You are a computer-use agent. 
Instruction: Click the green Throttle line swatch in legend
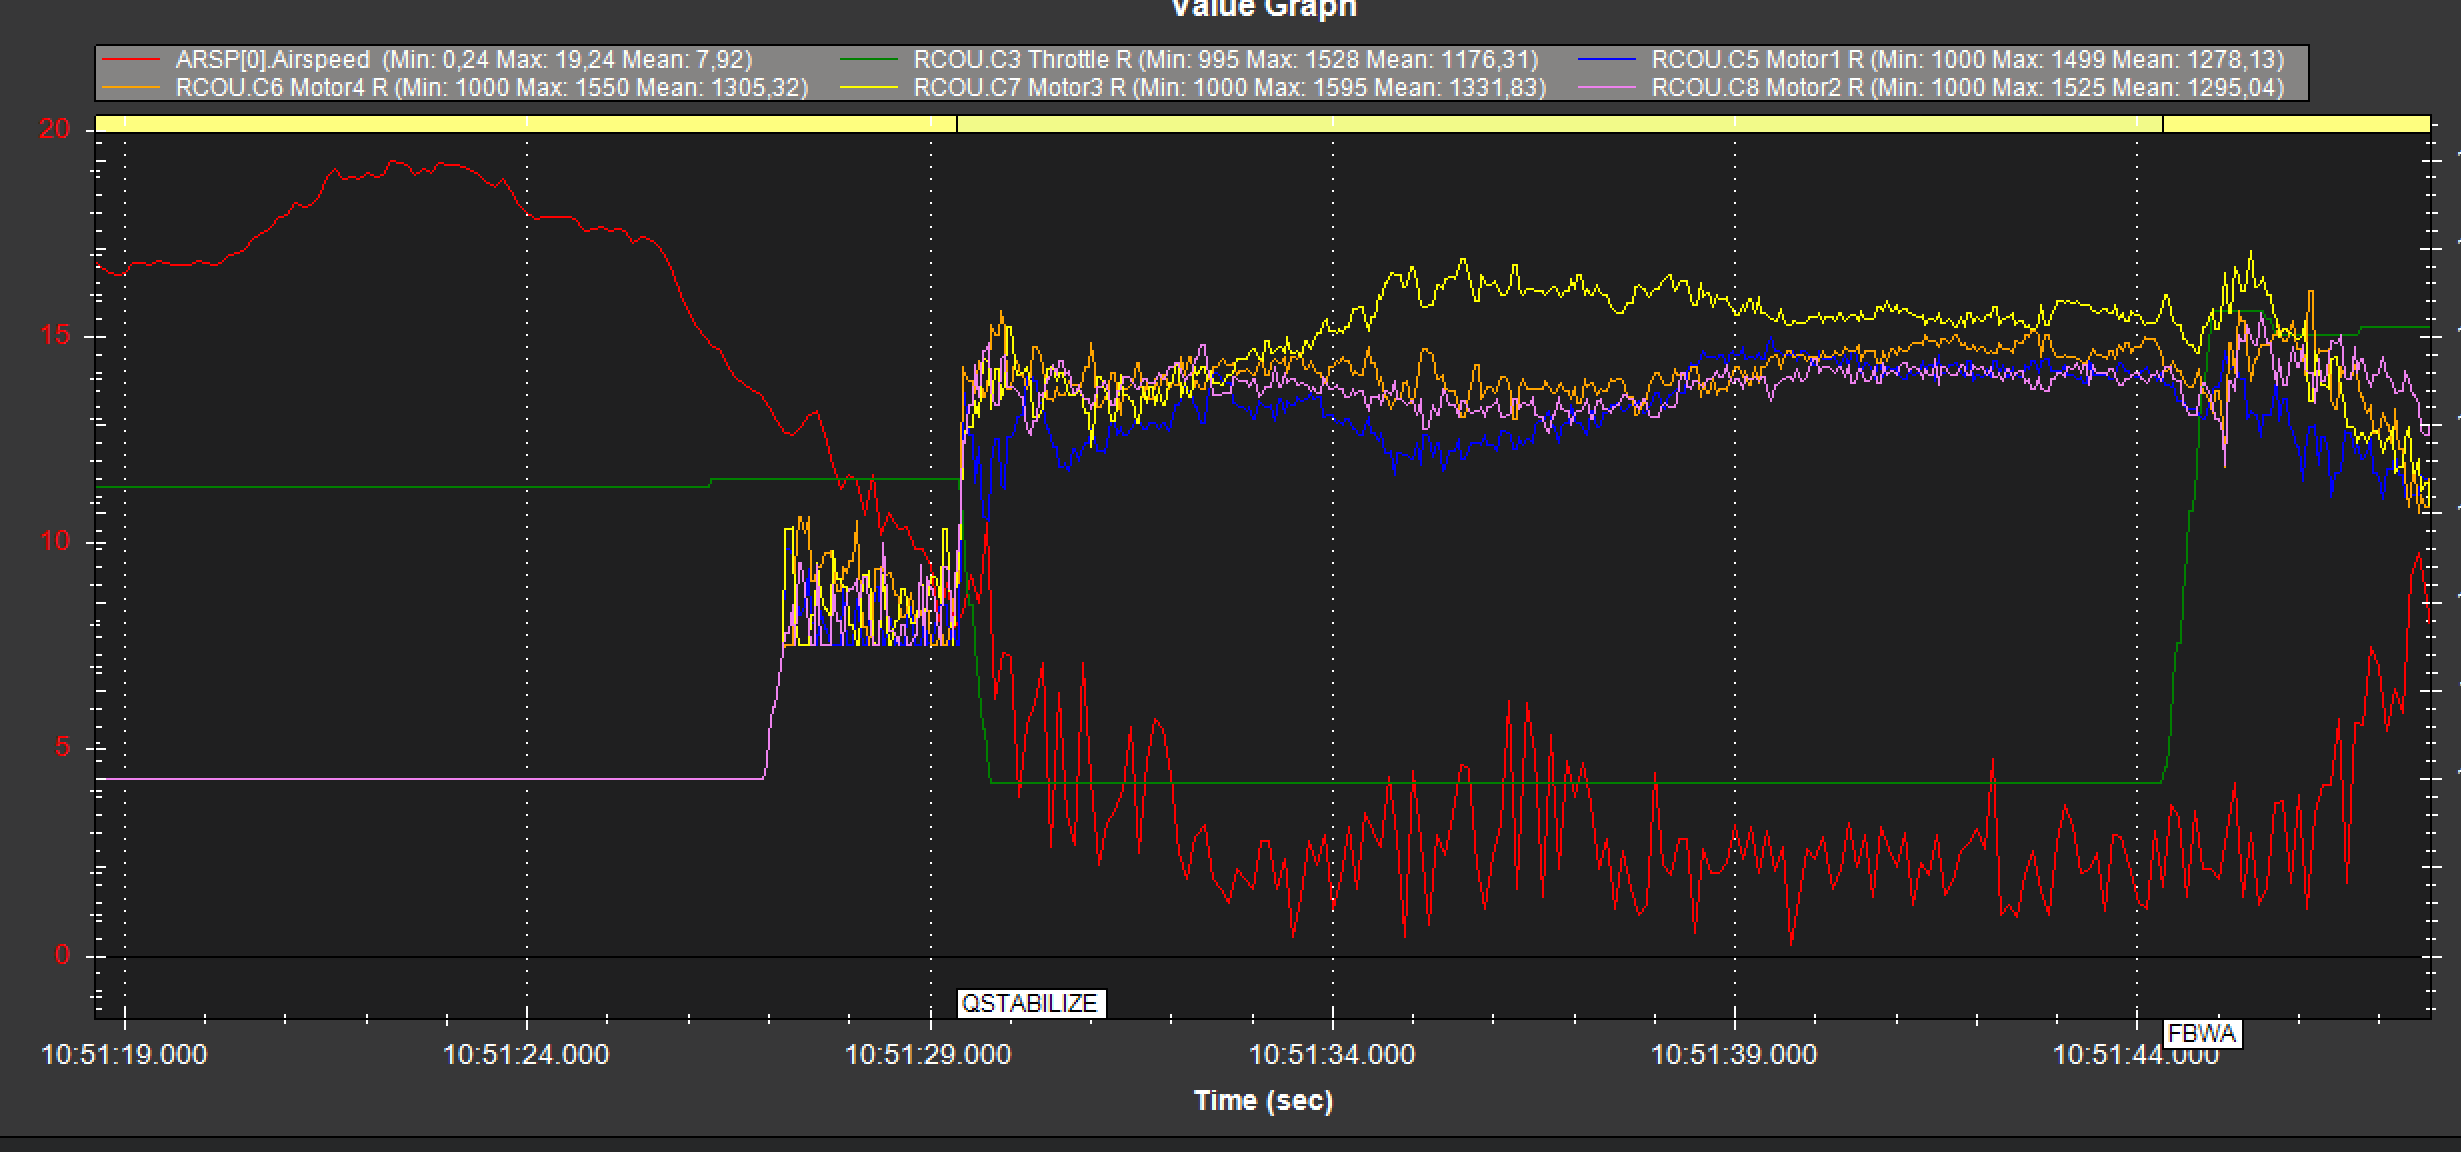tap(869, 60)
